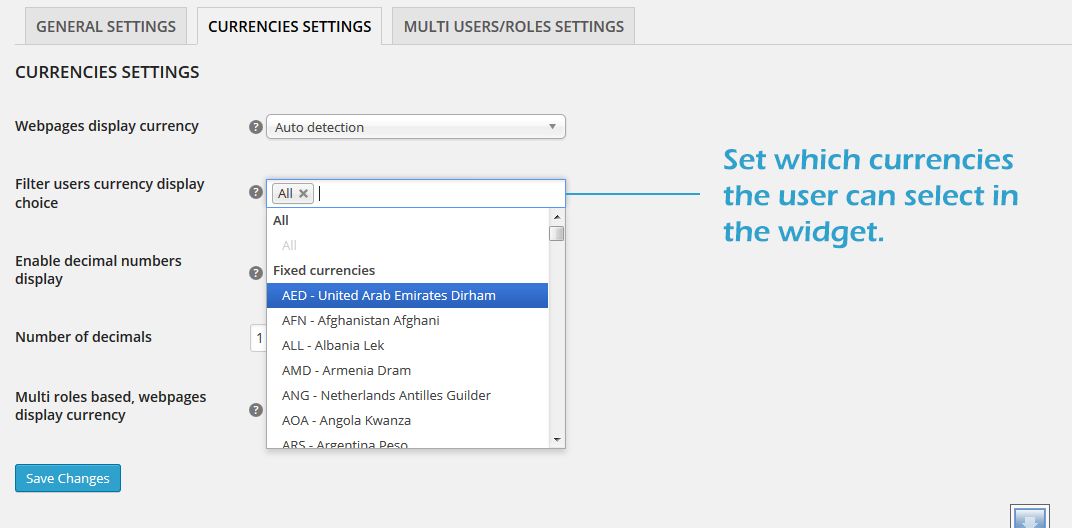Click the Save Changes button
Screen dimensions: 1072x528
point(68,478)
